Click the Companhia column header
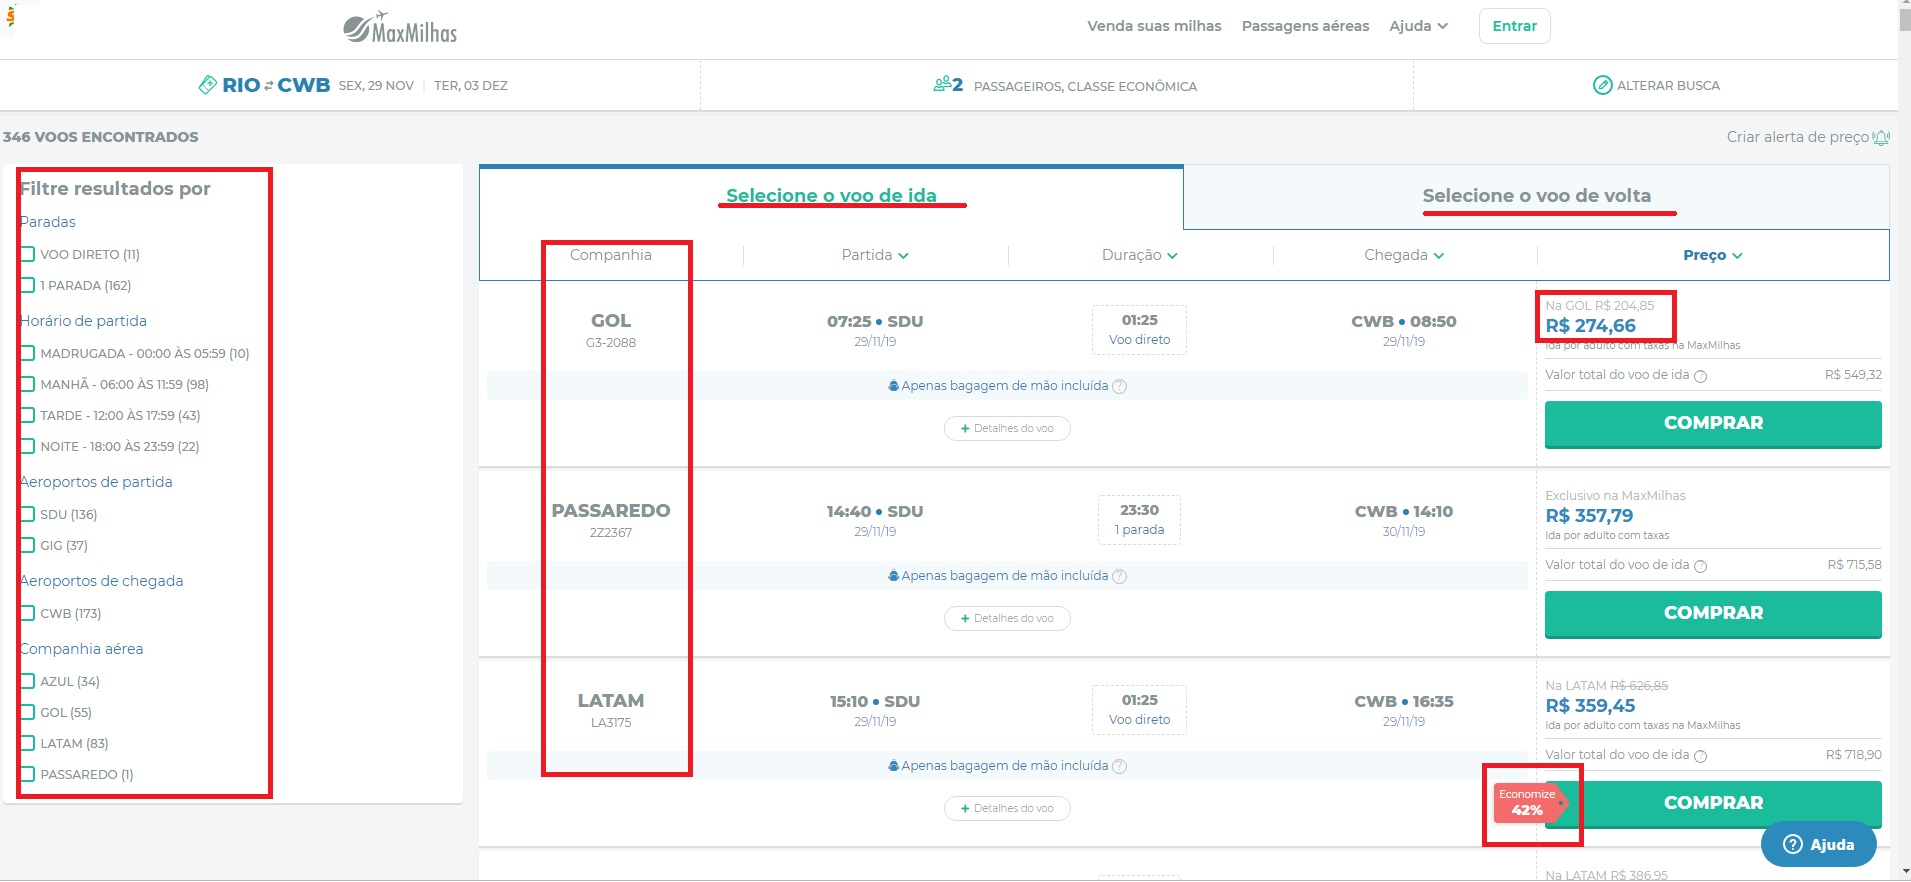Image resolution: width=1911 pixels, height=882 pixels. click(610, 255)
